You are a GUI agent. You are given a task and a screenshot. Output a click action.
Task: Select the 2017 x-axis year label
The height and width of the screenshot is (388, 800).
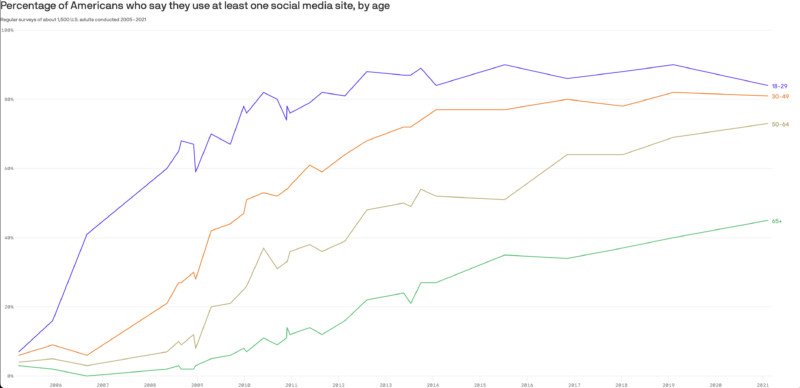click(x=574, y=384)
